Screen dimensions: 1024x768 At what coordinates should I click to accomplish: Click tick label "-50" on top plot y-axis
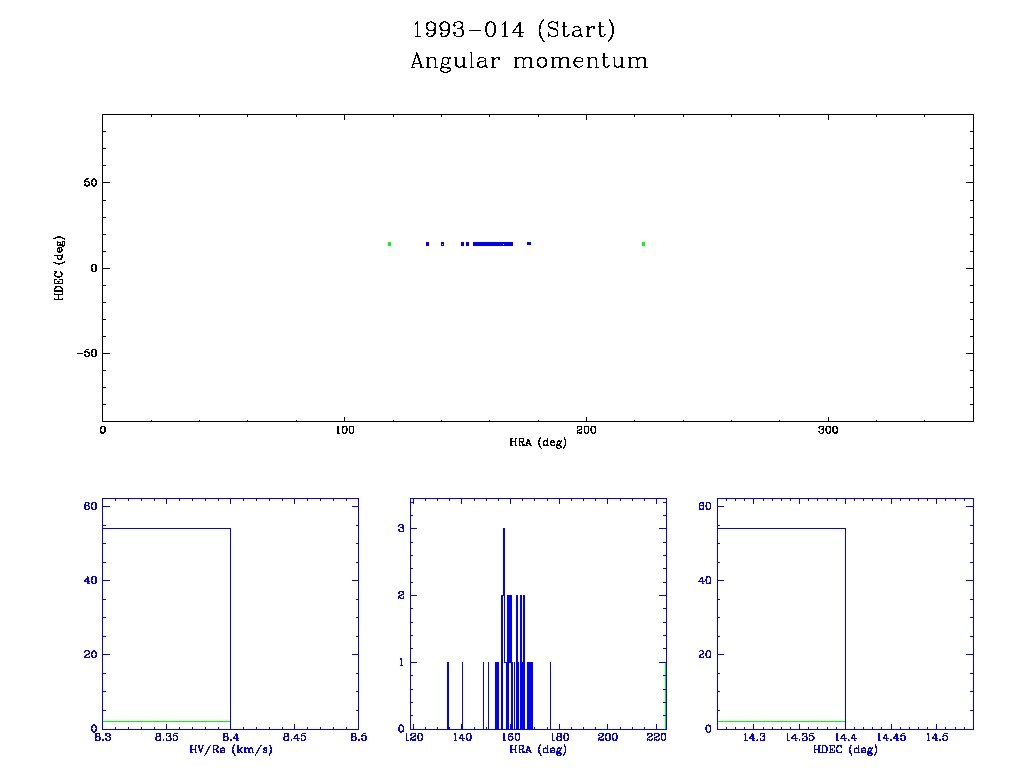[87, 353]
